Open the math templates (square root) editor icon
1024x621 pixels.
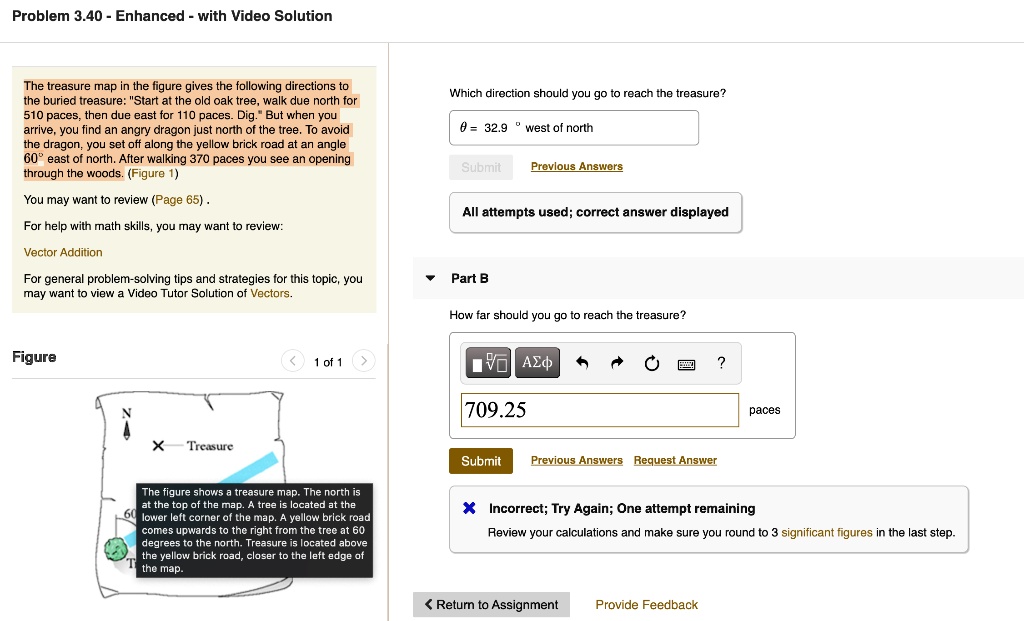[487, 362]
